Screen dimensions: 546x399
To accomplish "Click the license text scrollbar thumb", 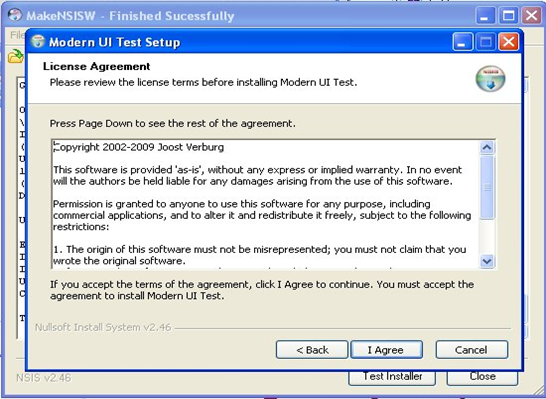I will click(487, 188).
